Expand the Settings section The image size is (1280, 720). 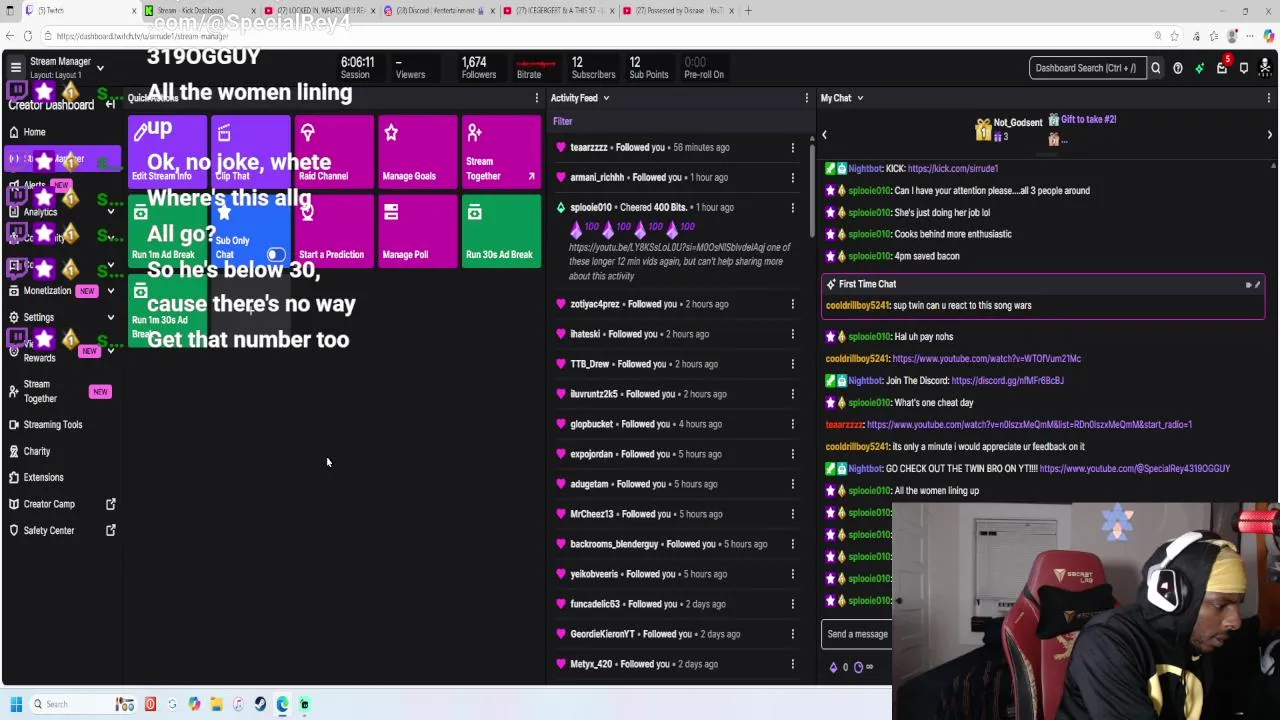pyautogui.click(x=110, y=318)
